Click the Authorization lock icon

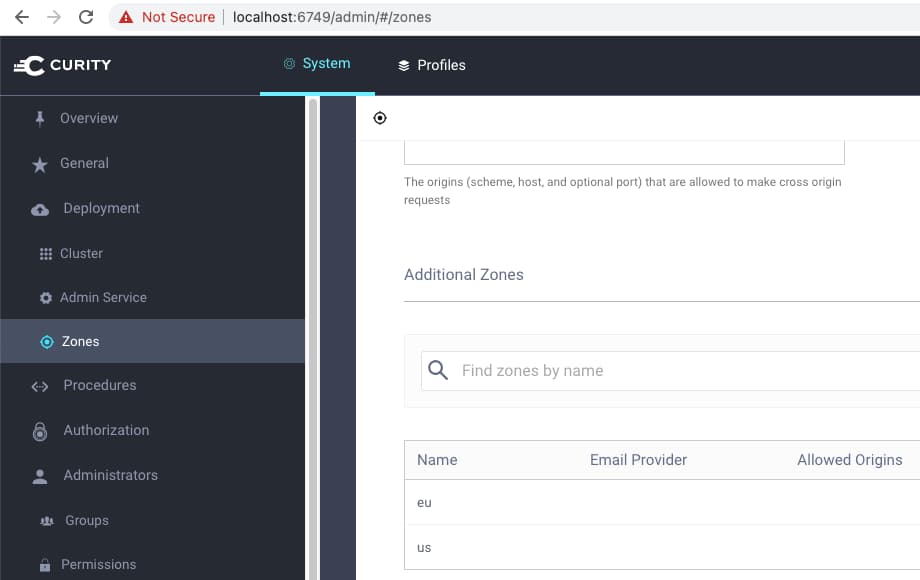[x=40, y=431]
